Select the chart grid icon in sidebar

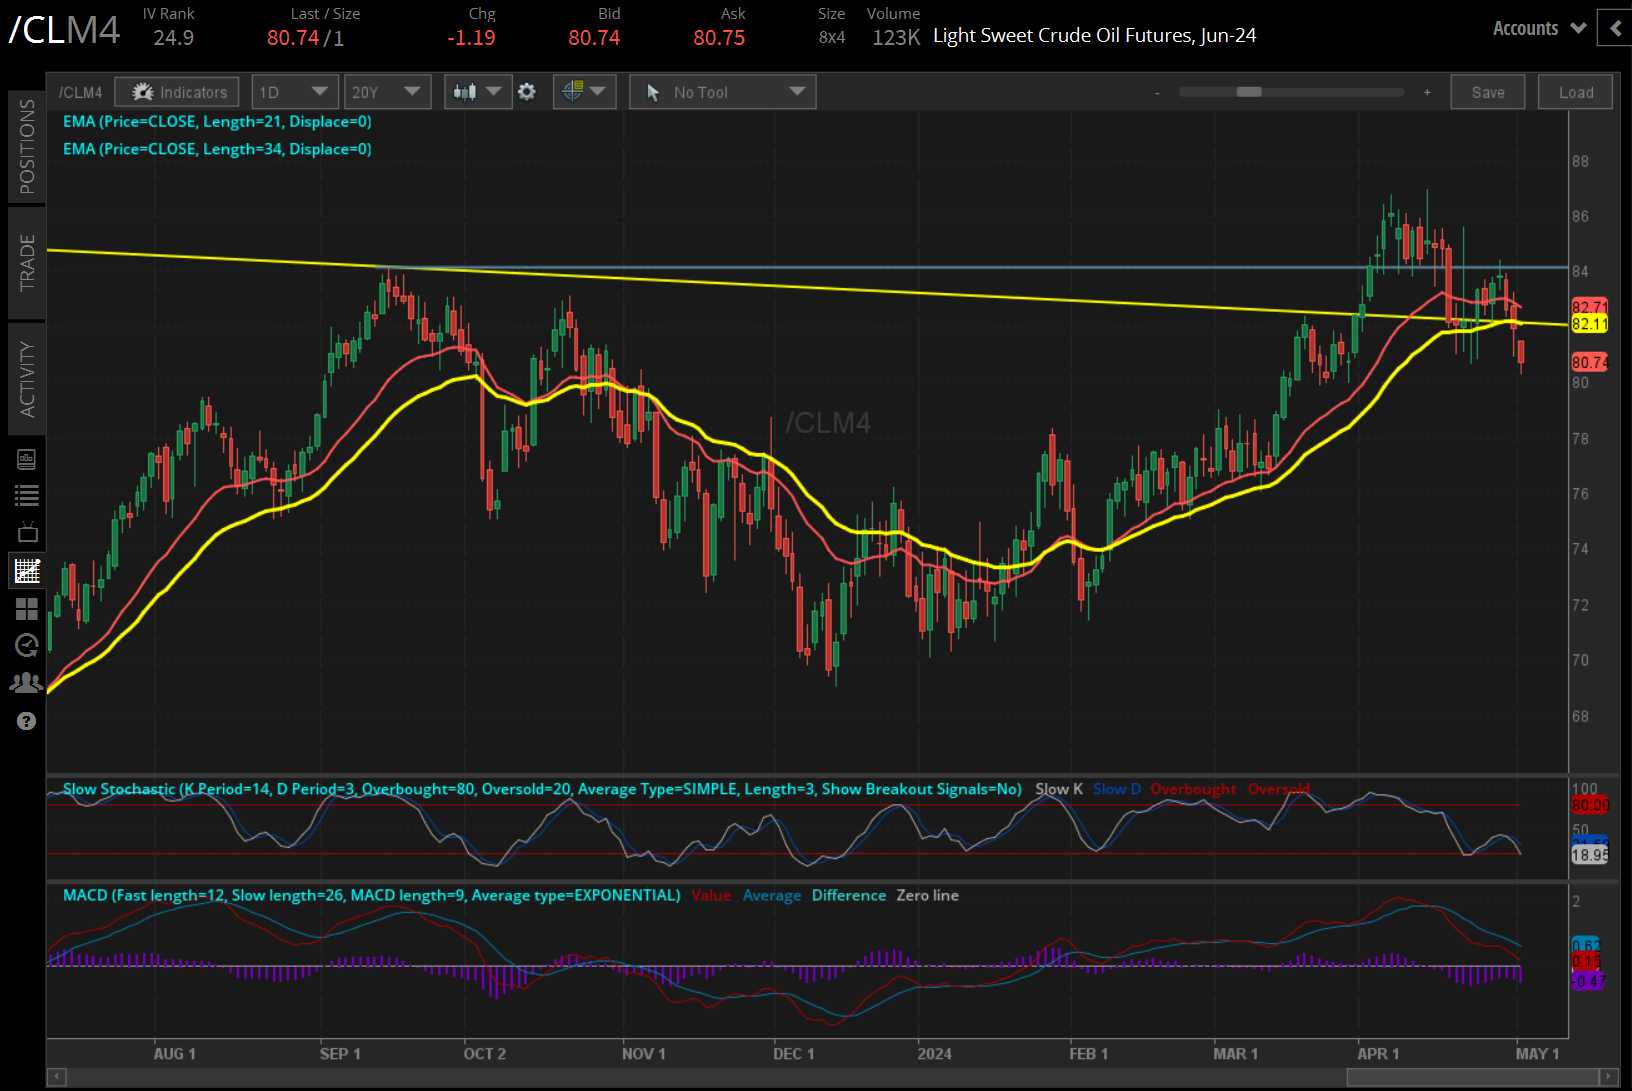tap(27, 571)
